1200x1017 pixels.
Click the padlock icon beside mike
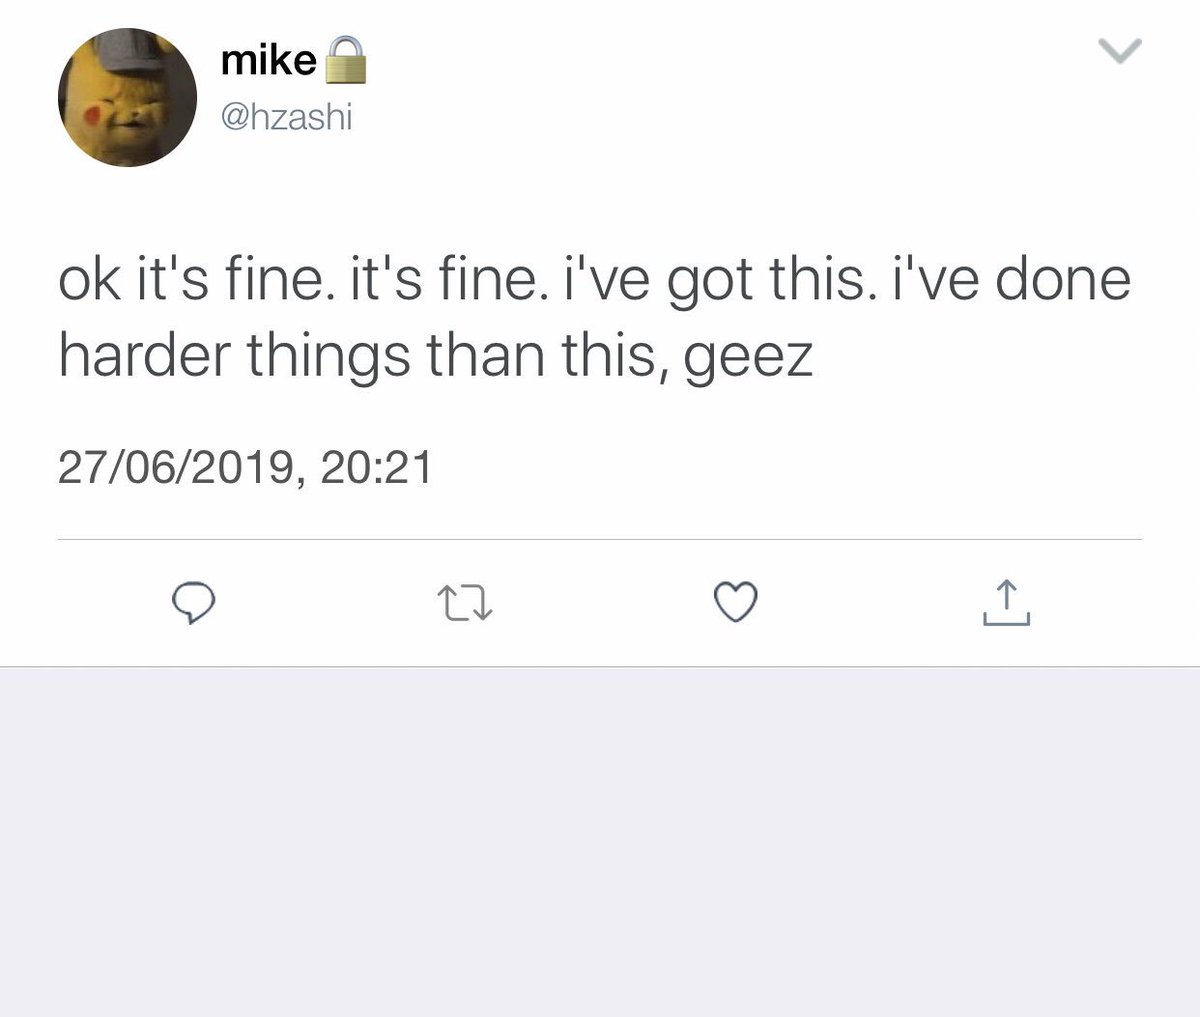click(344, 61)
